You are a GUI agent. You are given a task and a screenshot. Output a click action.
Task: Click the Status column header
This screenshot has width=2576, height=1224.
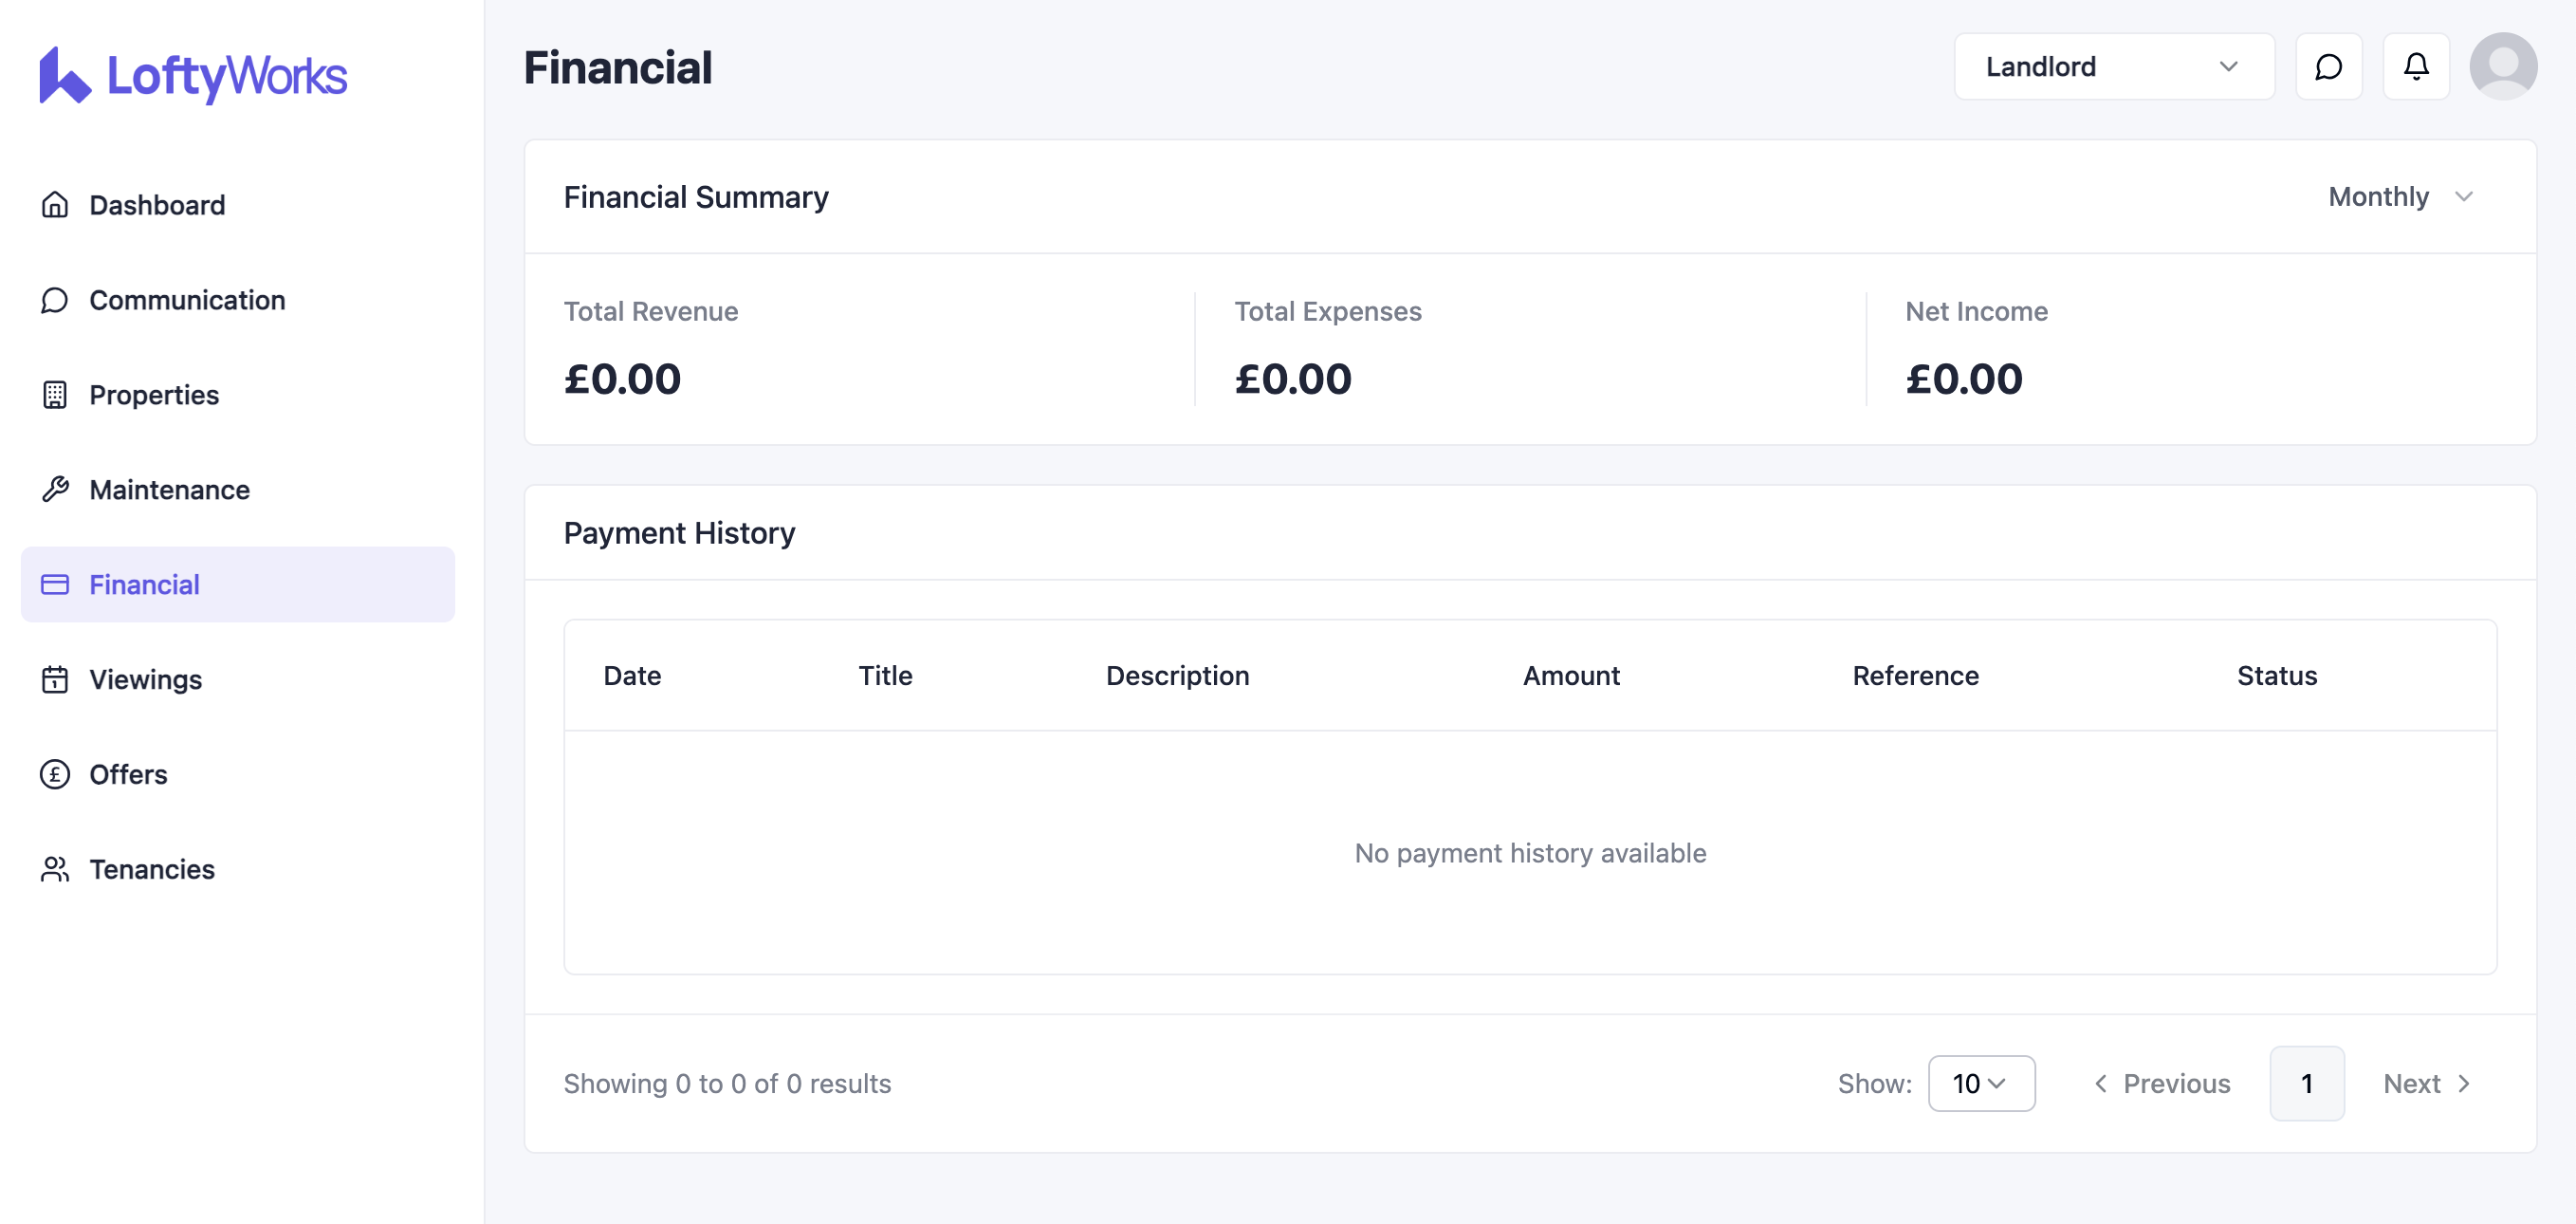point(2276,676)
